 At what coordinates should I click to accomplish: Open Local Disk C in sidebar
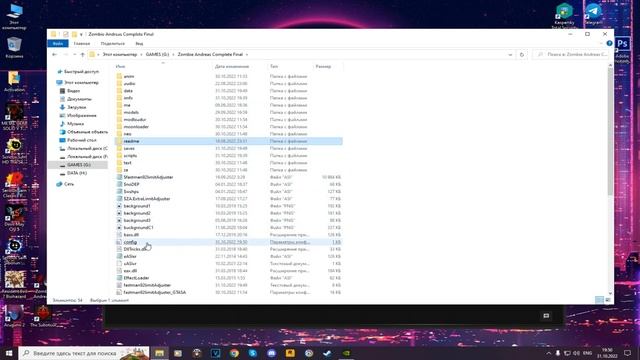point(87,148)
